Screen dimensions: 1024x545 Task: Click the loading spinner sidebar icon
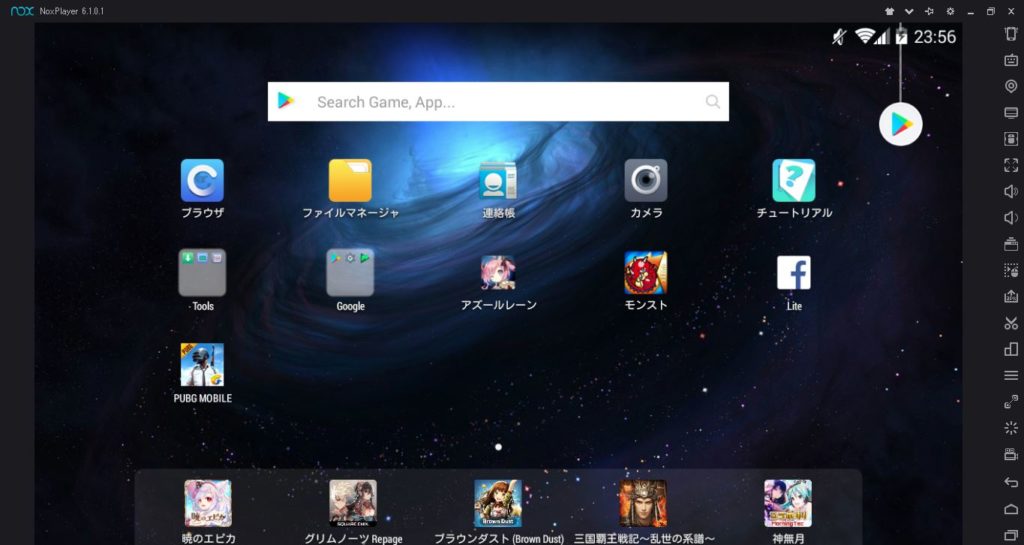click(x=1011, y=428)
